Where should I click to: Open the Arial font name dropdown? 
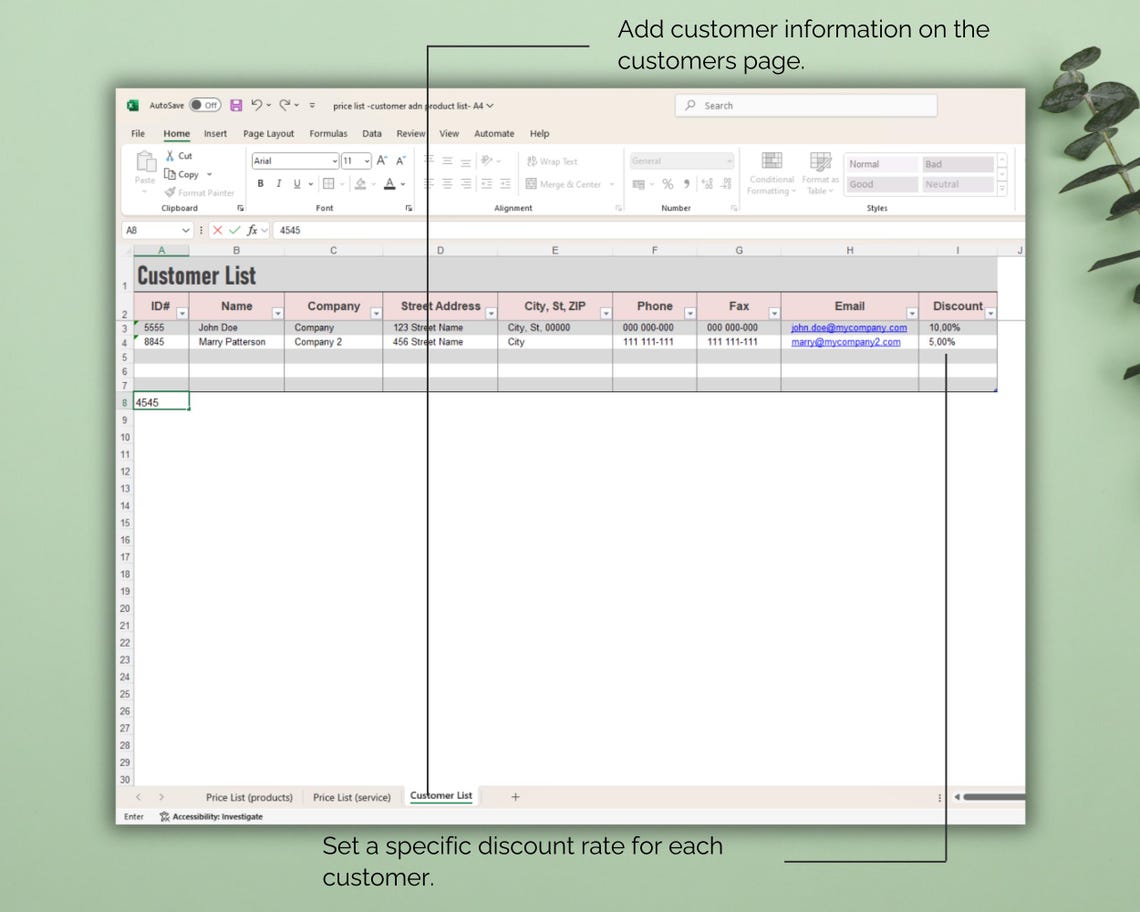pyautogui.click(x=334, y=161)
